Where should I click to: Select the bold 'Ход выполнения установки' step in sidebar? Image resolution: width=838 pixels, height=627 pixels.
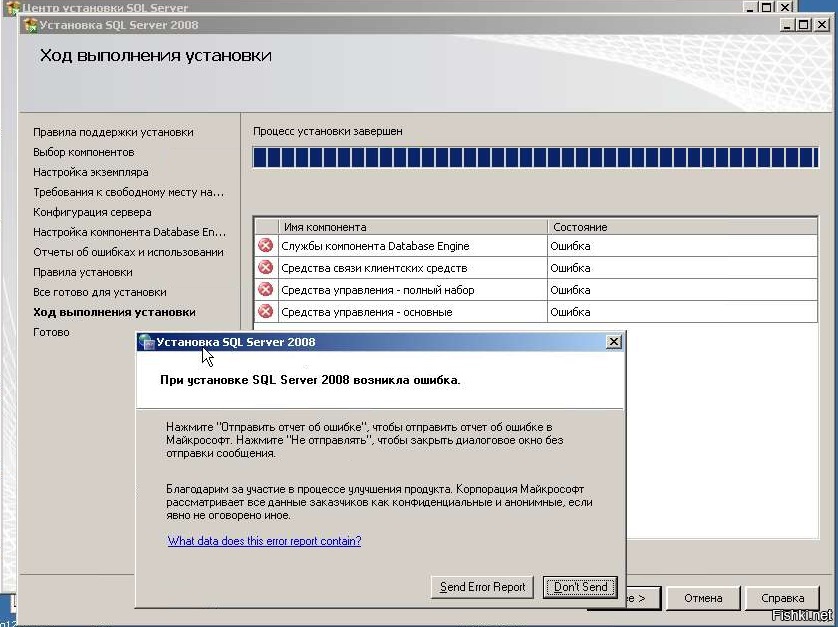(114, 312)
